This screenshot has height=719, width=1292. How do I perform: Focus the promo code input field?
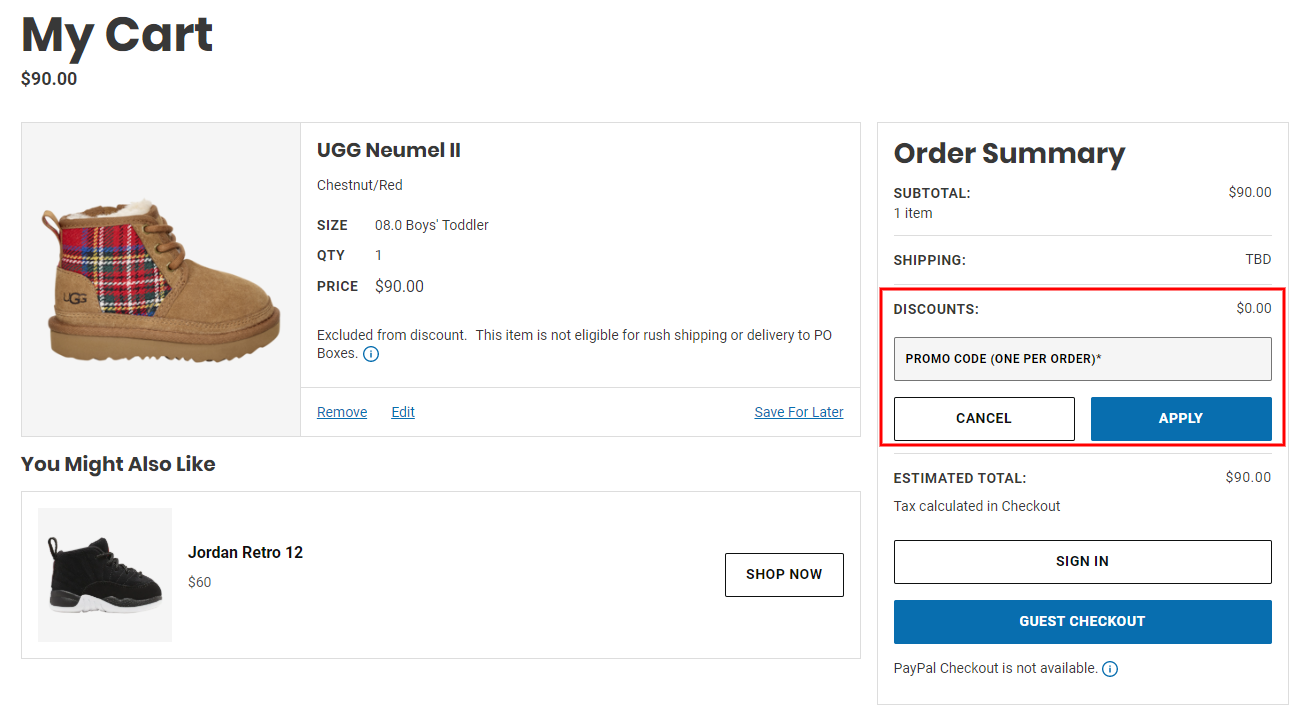point(1082,359)
